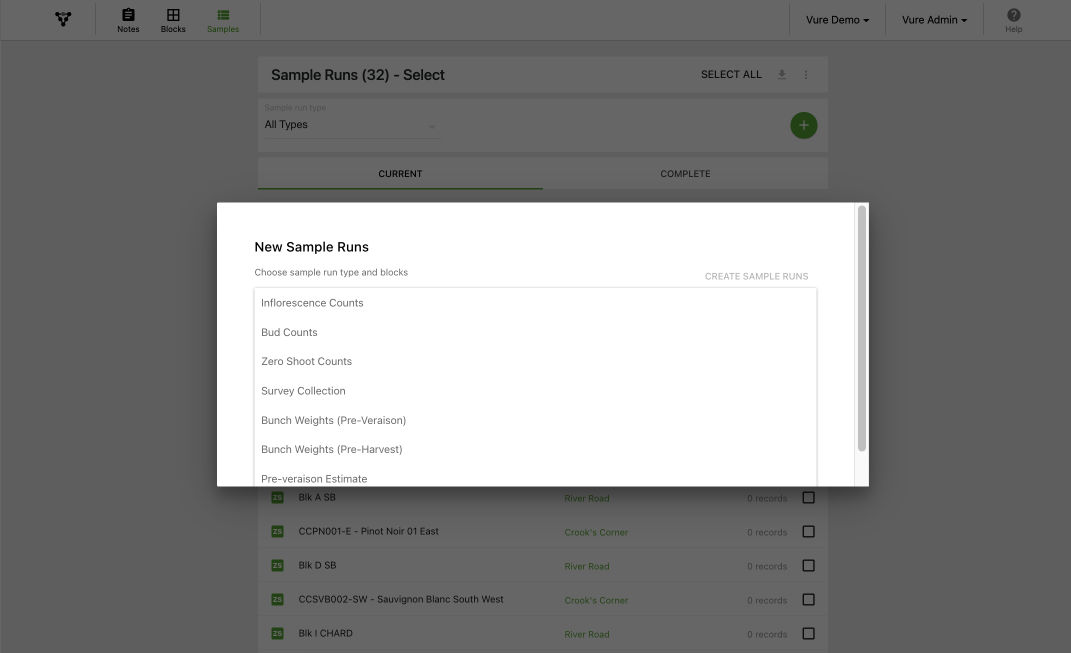This screenshot has height=653, width=1071.
Task: Click the Crook's Corner link for CCSVB002-SW
Action: tap(596, 600)
